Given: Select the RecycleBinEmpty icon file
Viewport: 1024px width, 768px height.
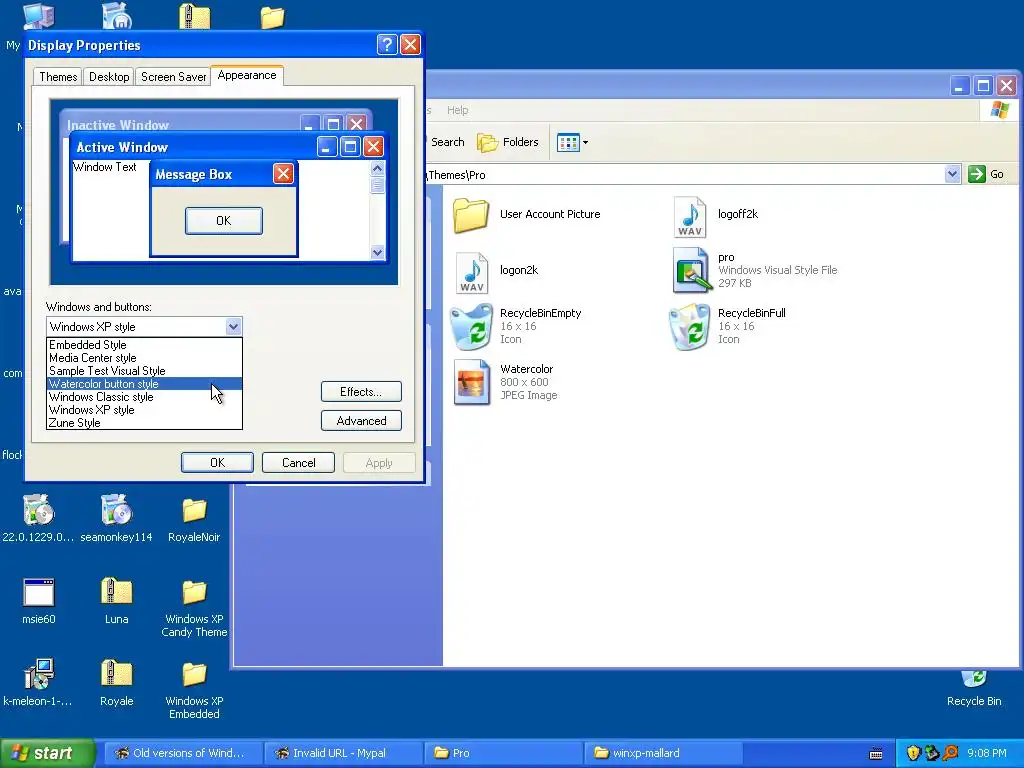Looking at the screenshot, I should (472, 326).
